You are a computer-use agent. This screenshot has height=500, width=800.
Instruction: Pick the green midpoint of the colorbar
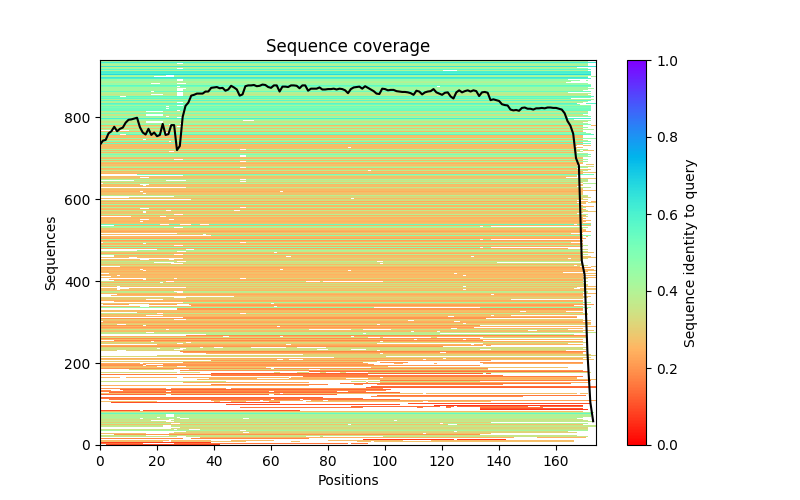(637, 253)
